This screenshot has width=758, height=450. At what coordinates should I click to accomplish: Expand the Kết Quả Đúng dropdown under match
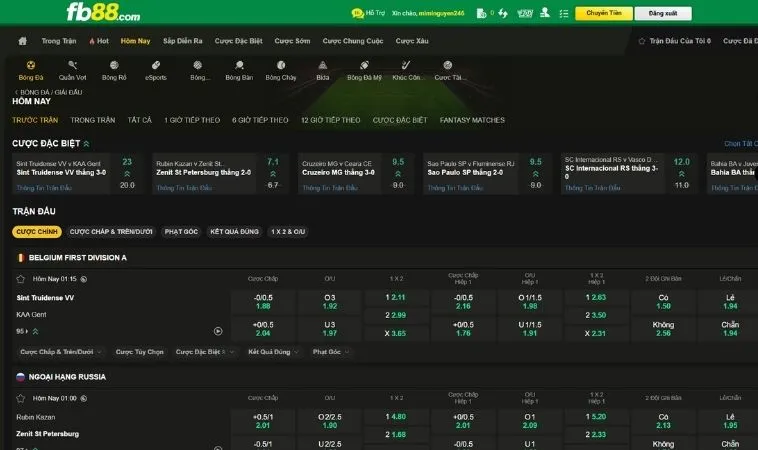[273, 352]
